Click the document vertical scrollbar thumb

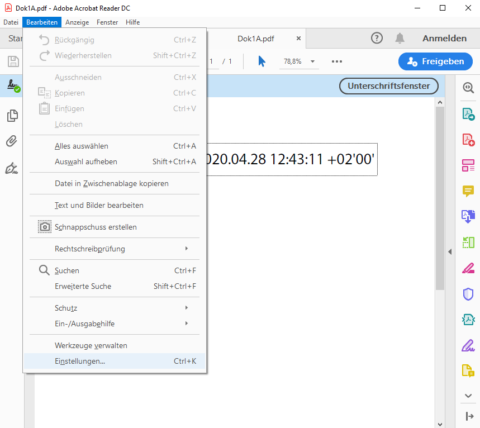coord(440,198)
